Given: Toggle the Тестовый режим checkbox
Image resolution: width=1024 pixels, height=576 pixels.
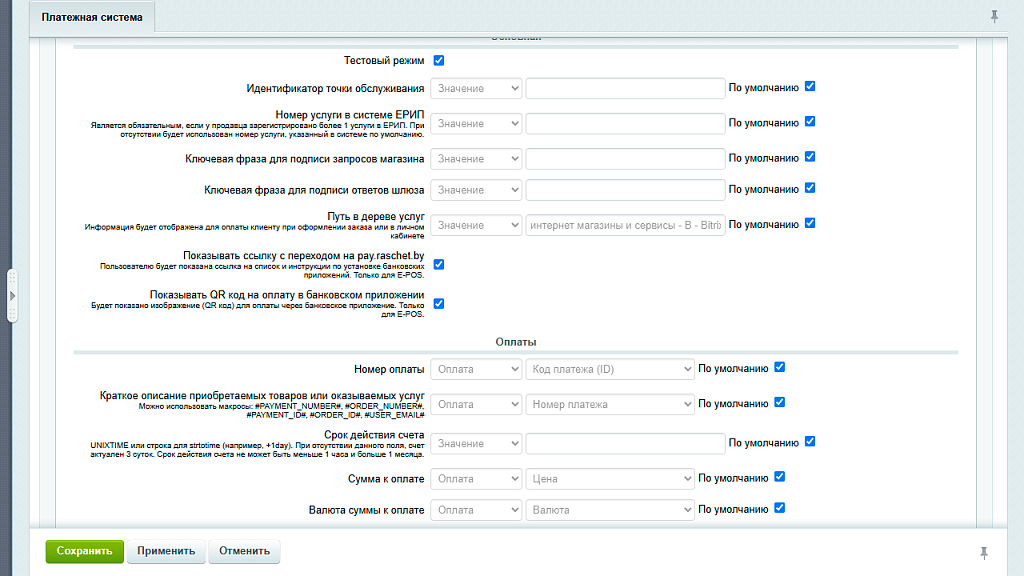Looking at the screenshot, I should (439, 61).
